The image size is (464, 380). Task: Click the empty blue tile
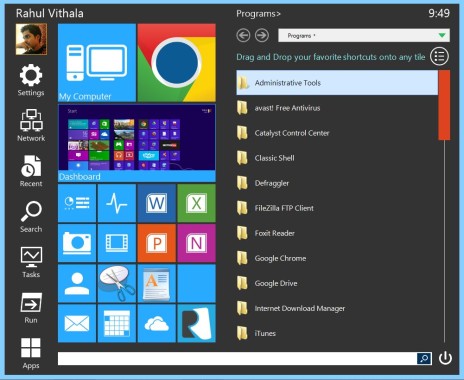pyautogui.click(x=197, y=283)
